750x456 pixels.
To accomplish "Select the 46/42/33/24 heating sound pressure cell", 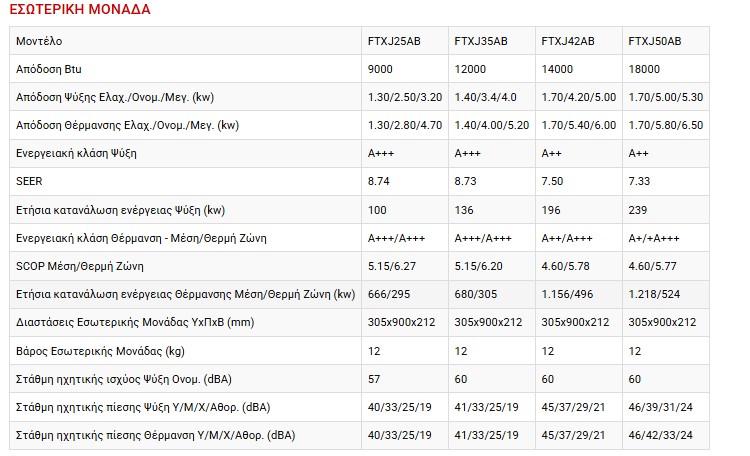I will click(660, 436).
